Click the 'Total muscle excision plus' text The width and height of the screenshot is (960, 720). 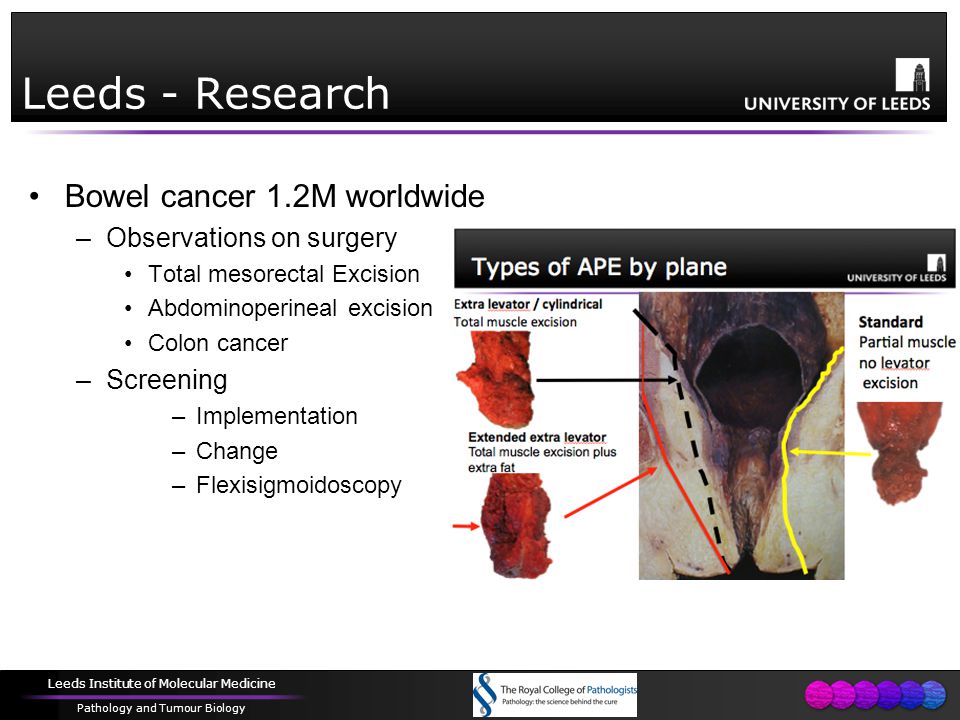[x=542, y=452]
